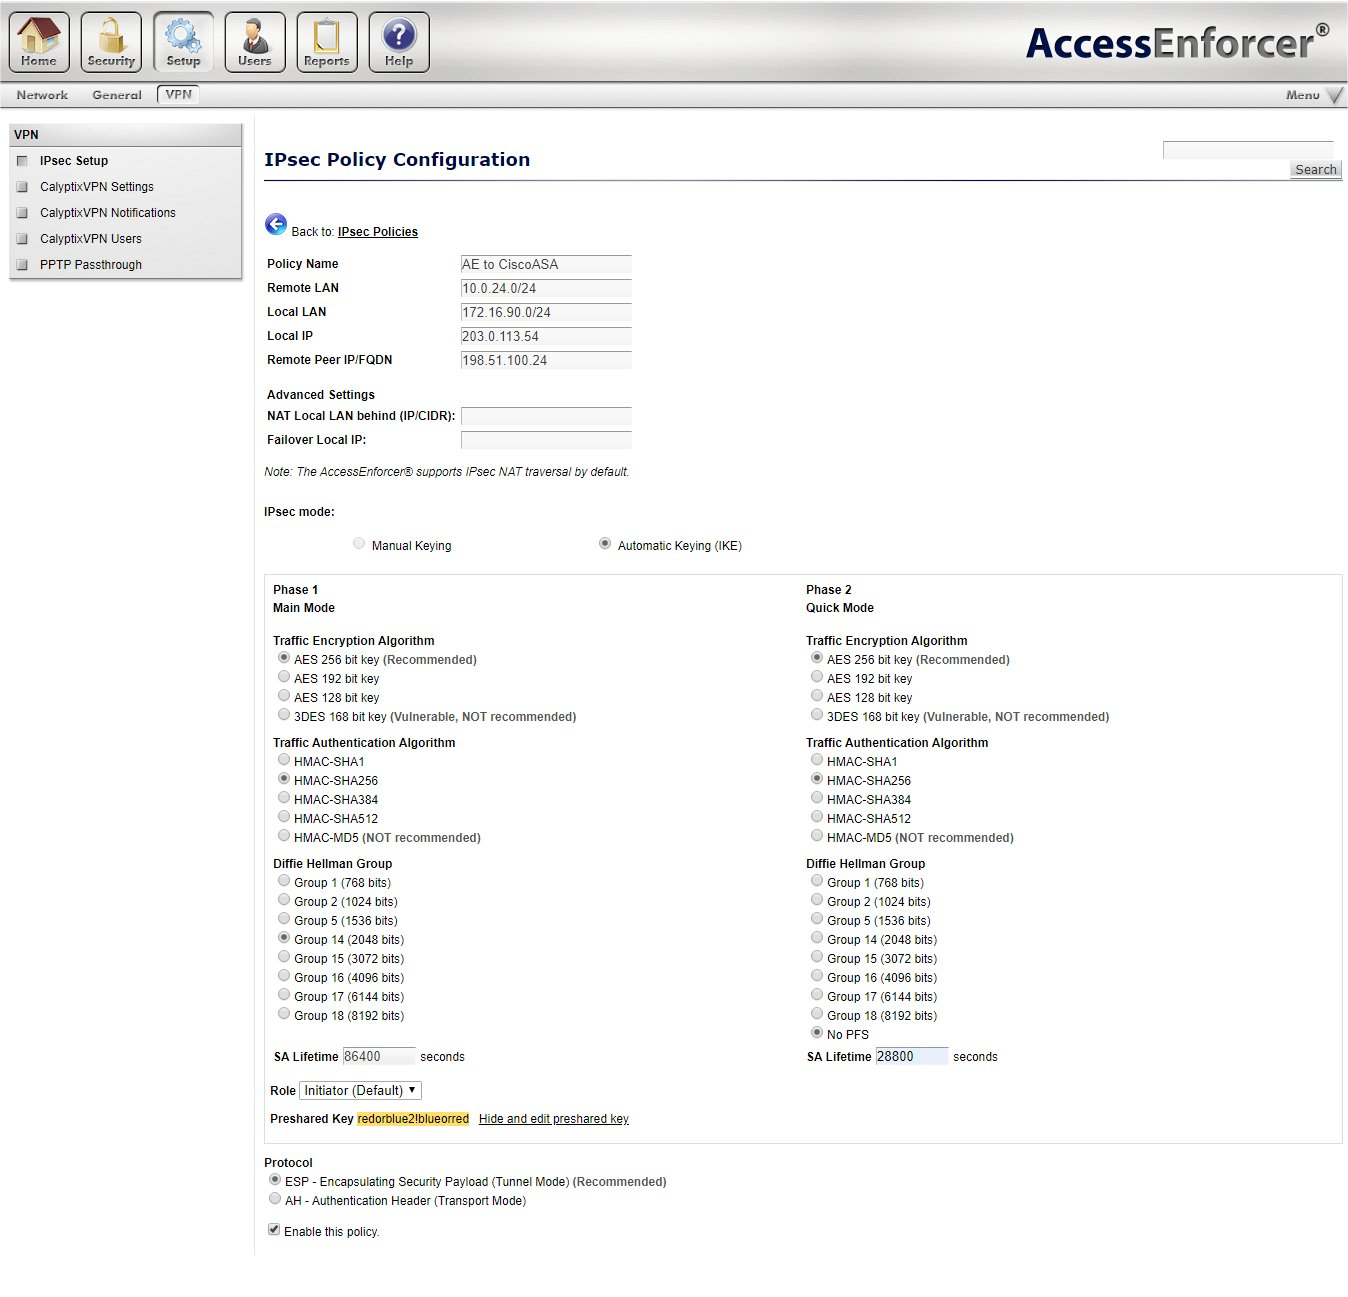Select No PFS under Phase 2

(817, 1031)
